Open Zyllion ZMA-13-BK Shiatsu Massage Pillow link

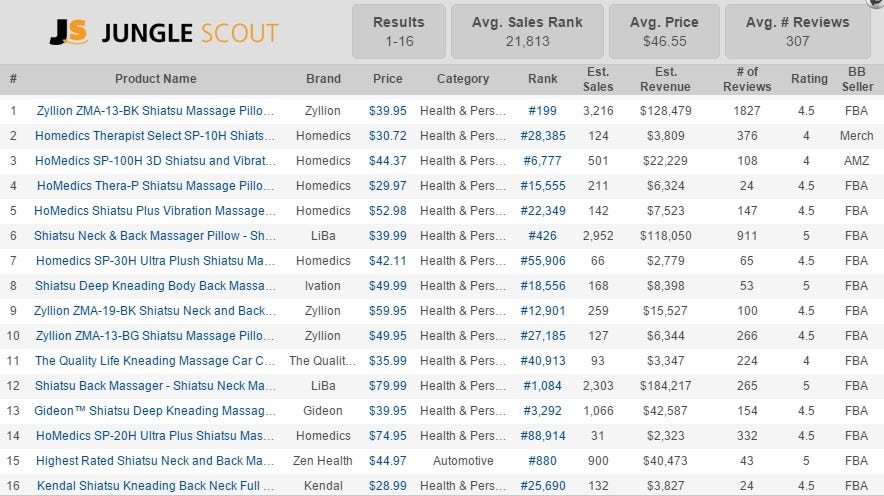click(x=155, y=111)
